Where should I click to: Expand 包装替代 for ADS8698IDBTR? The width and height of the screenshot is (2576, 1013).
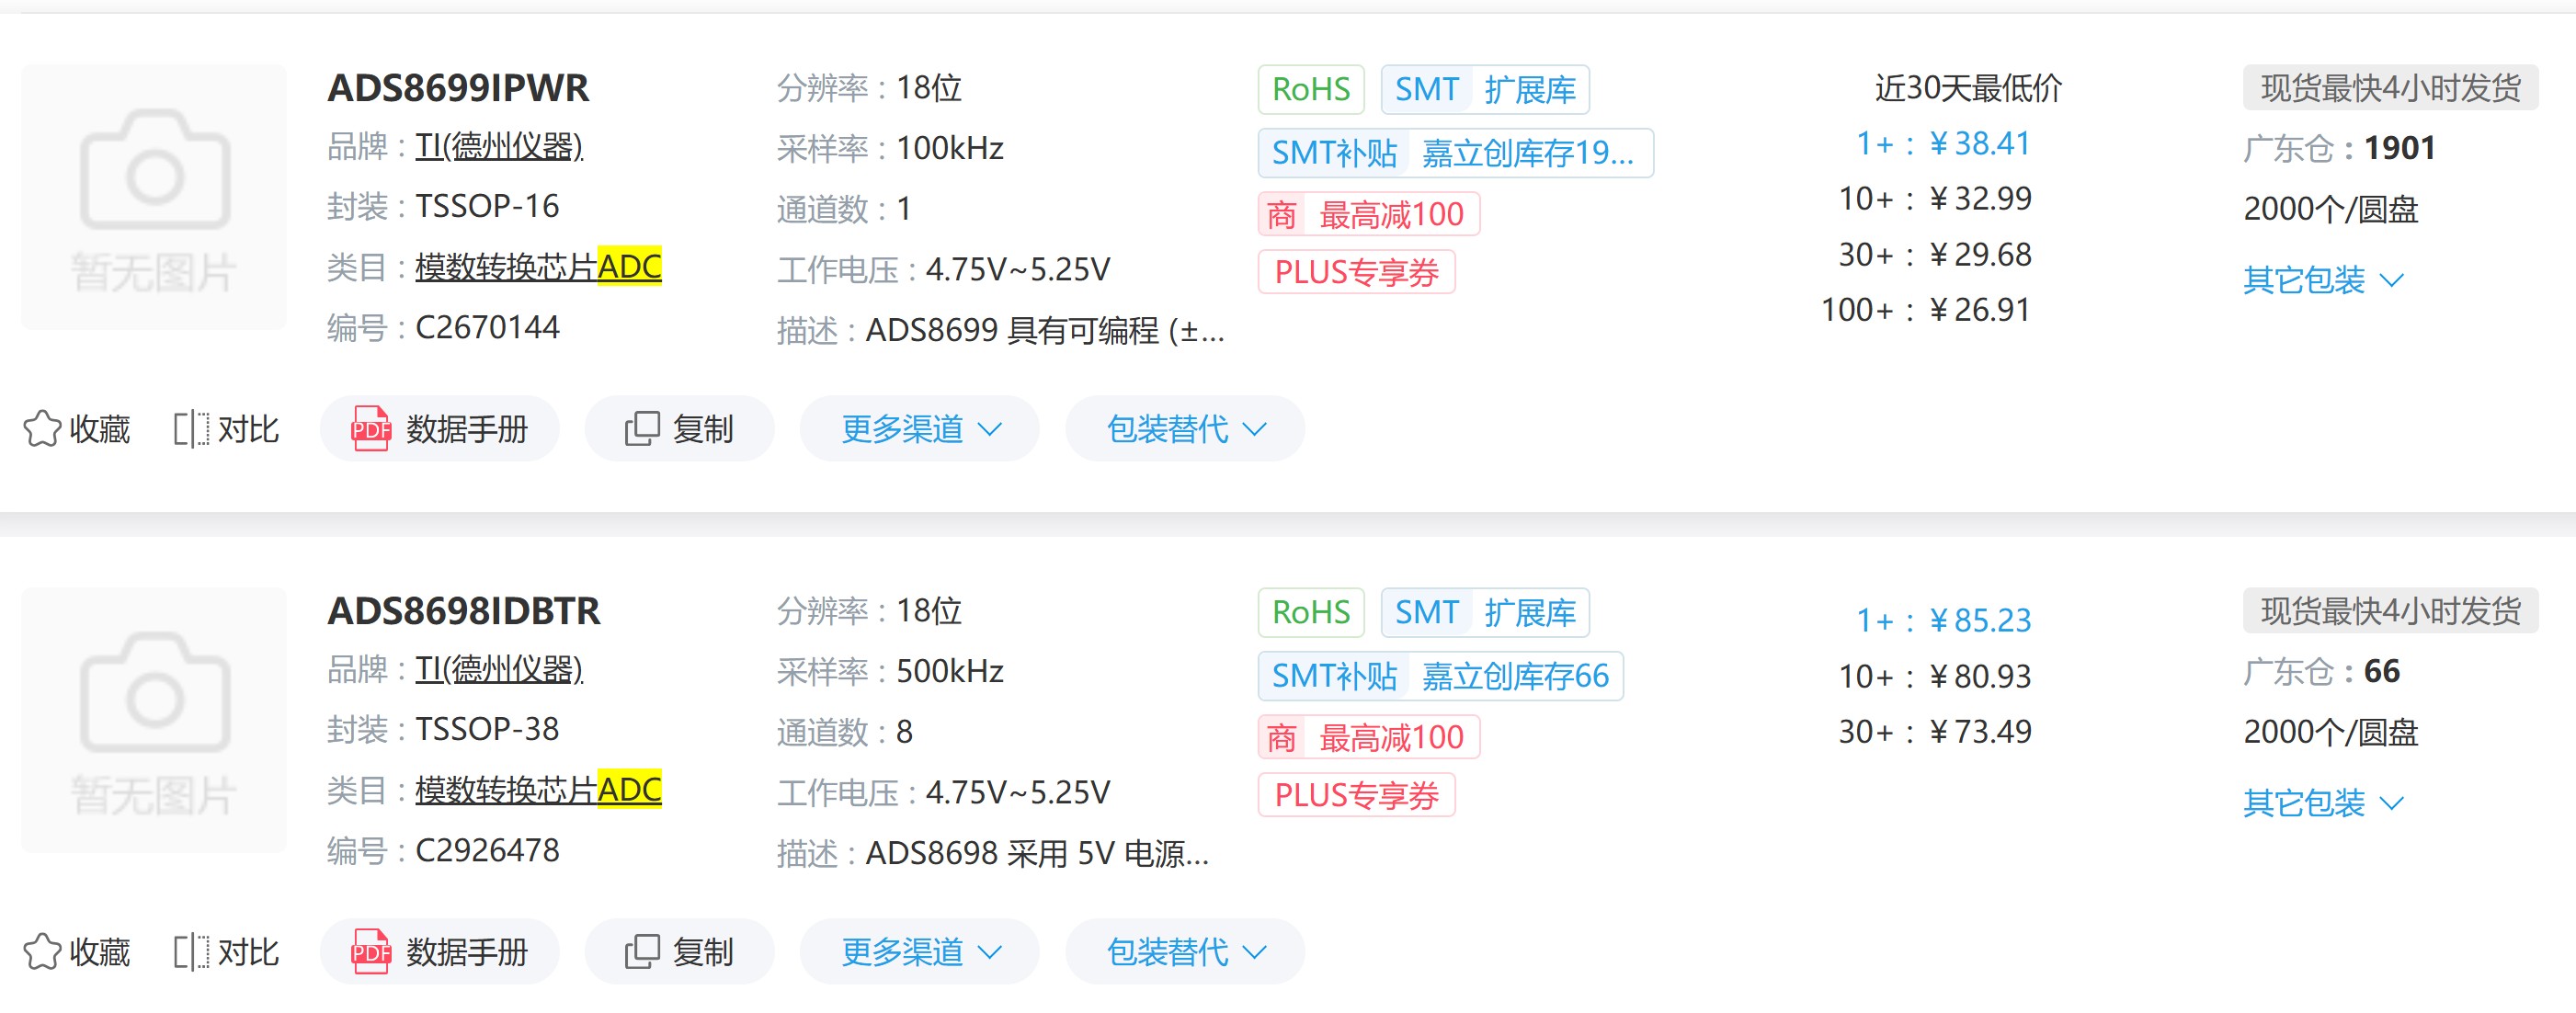tap(1184, 951)
